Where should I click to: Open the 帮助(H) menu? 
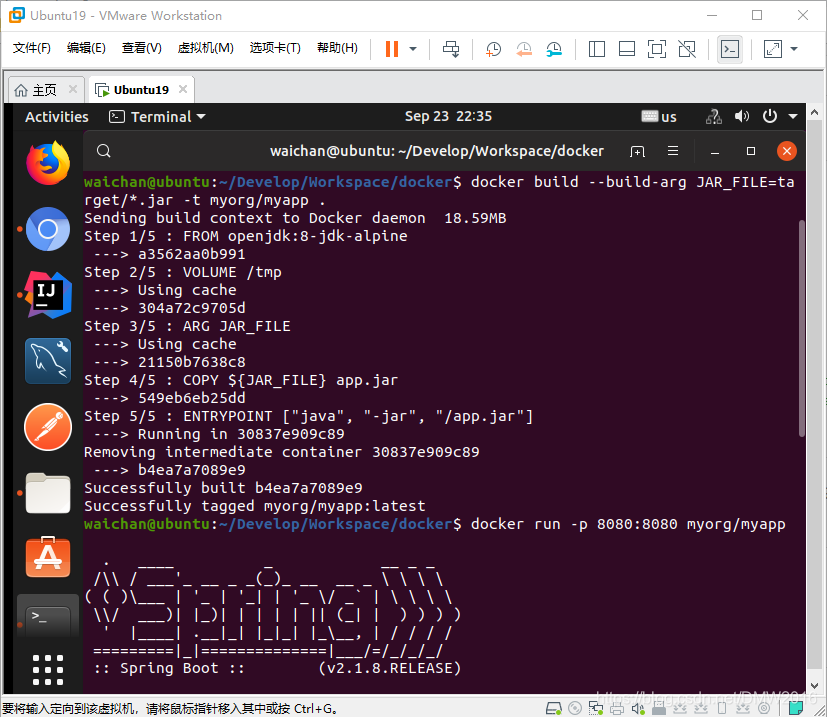pos(337,48)
